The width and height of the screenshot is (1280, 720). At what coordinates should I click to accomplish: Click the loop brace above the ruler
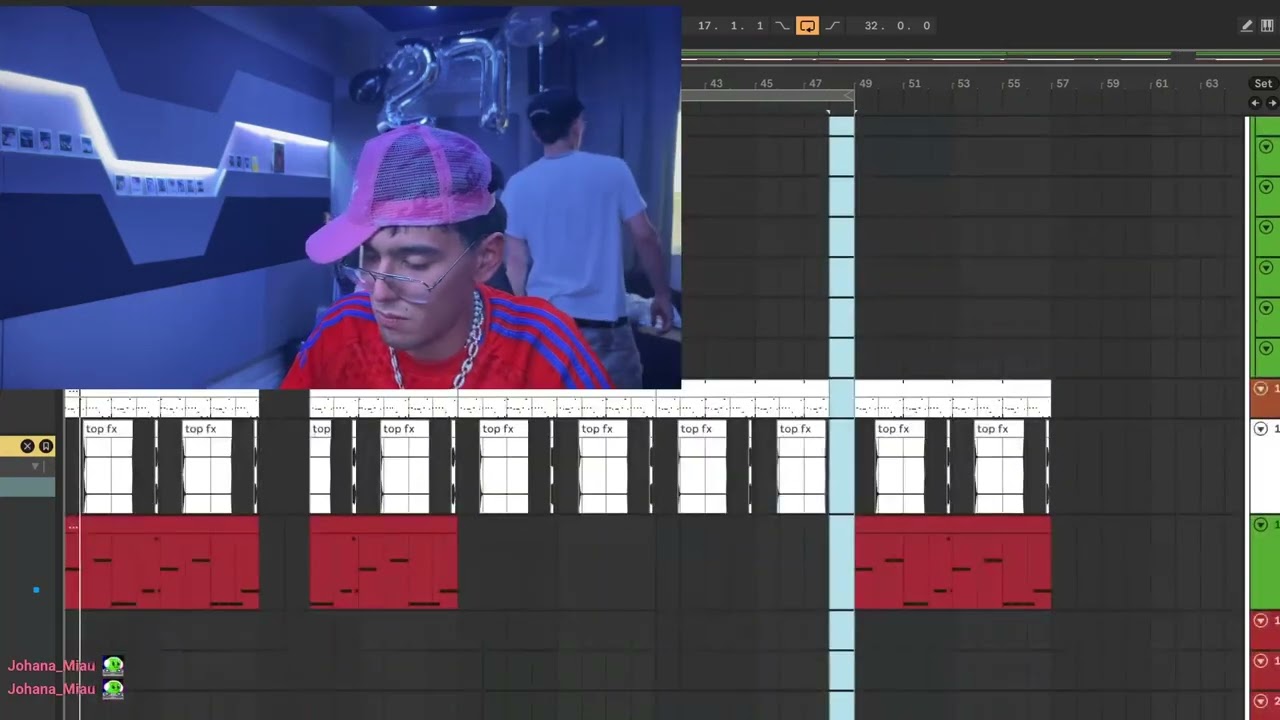pyautogui.click(x=767, y=97)
